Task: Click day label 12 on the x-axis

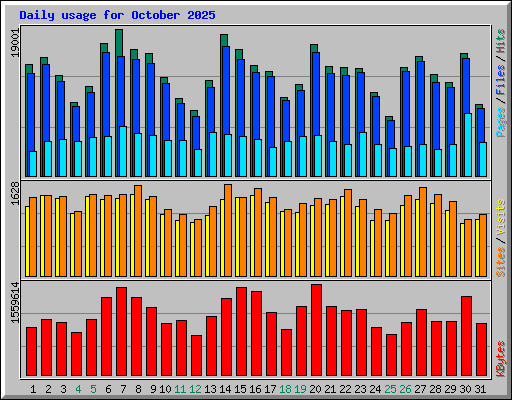Action: (x=195, y=389)
